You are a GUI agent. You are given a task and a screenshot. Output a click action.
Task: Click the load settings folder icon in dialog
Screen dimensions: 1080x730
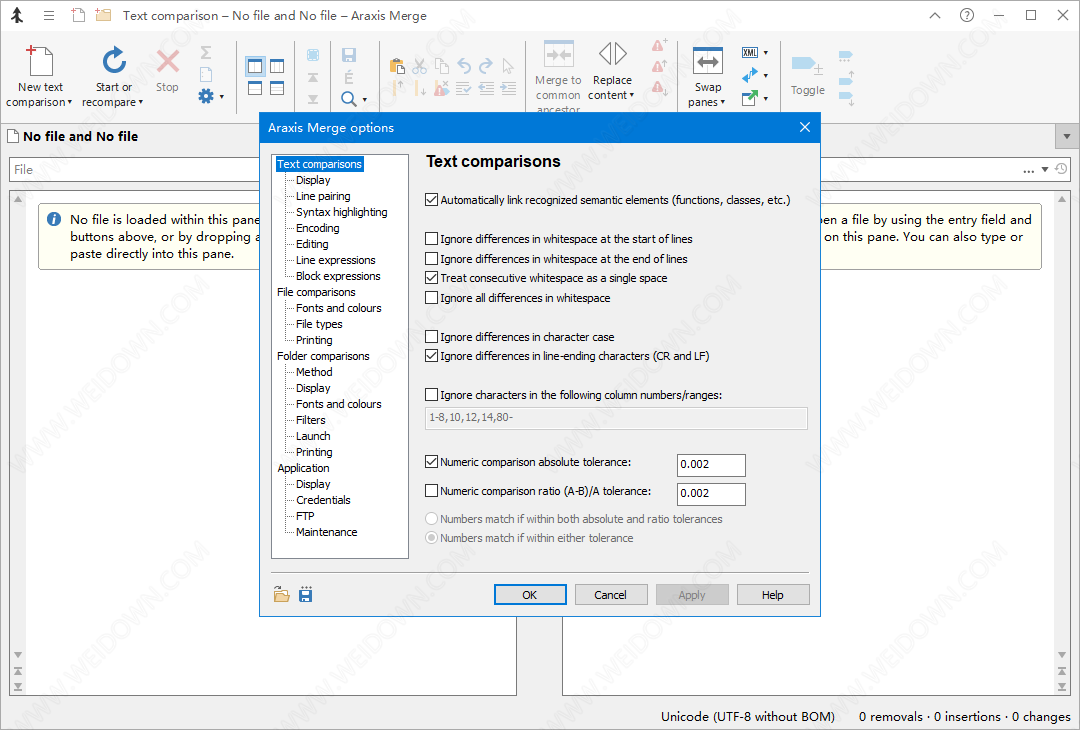(281, 594)
